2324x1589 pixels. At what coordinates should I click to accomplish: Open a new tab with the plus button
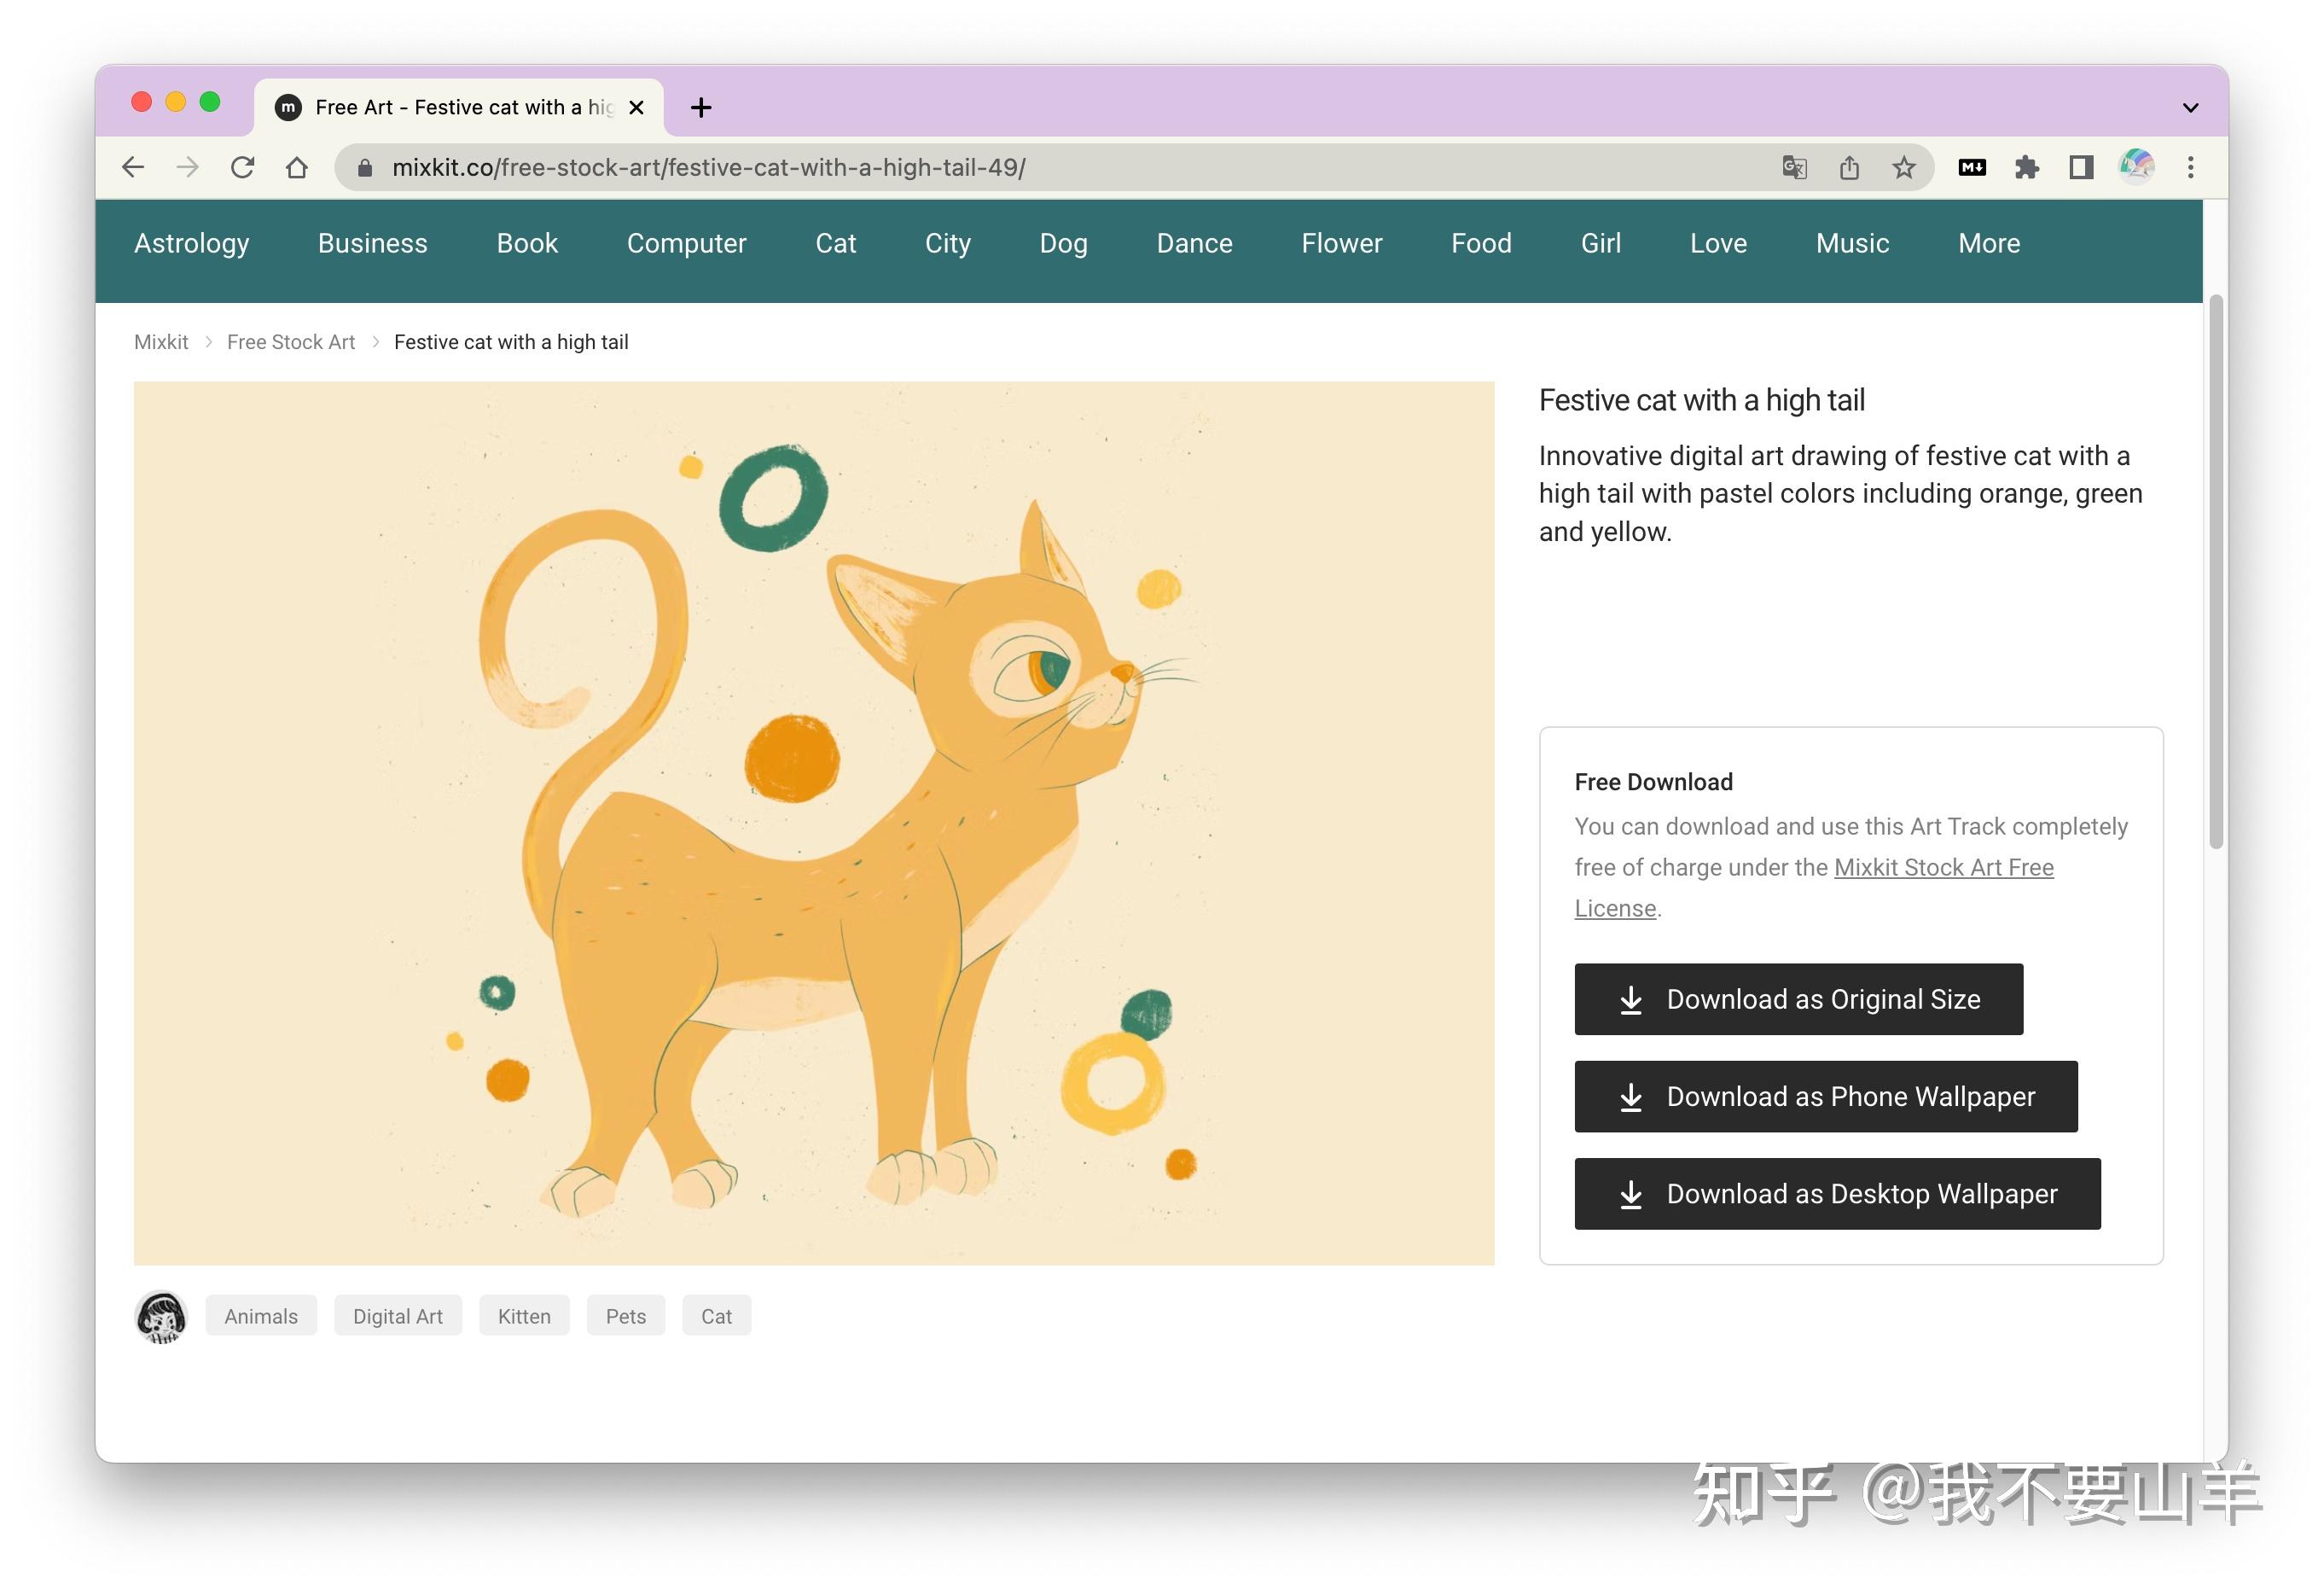pos(701,107)
